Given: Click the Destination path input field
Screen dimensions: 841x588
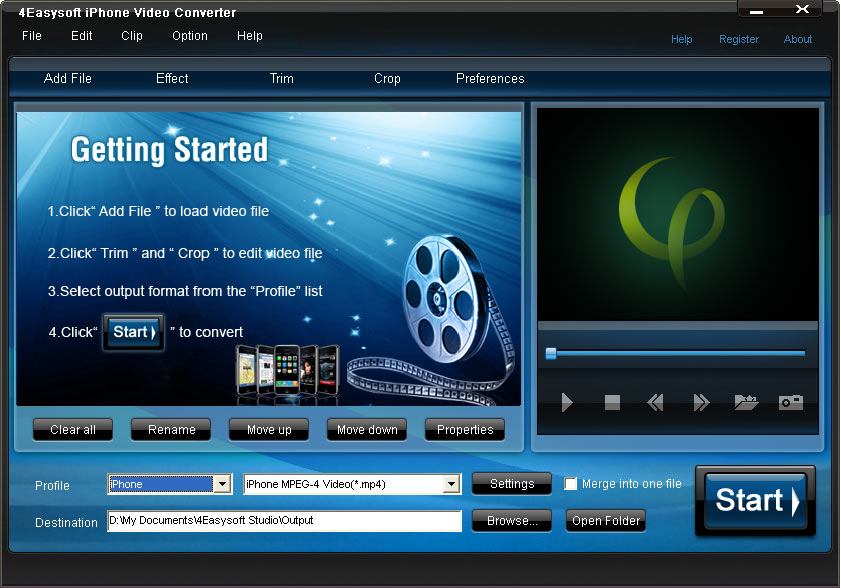Looking at the screenshot, I should tap(284, 521).
